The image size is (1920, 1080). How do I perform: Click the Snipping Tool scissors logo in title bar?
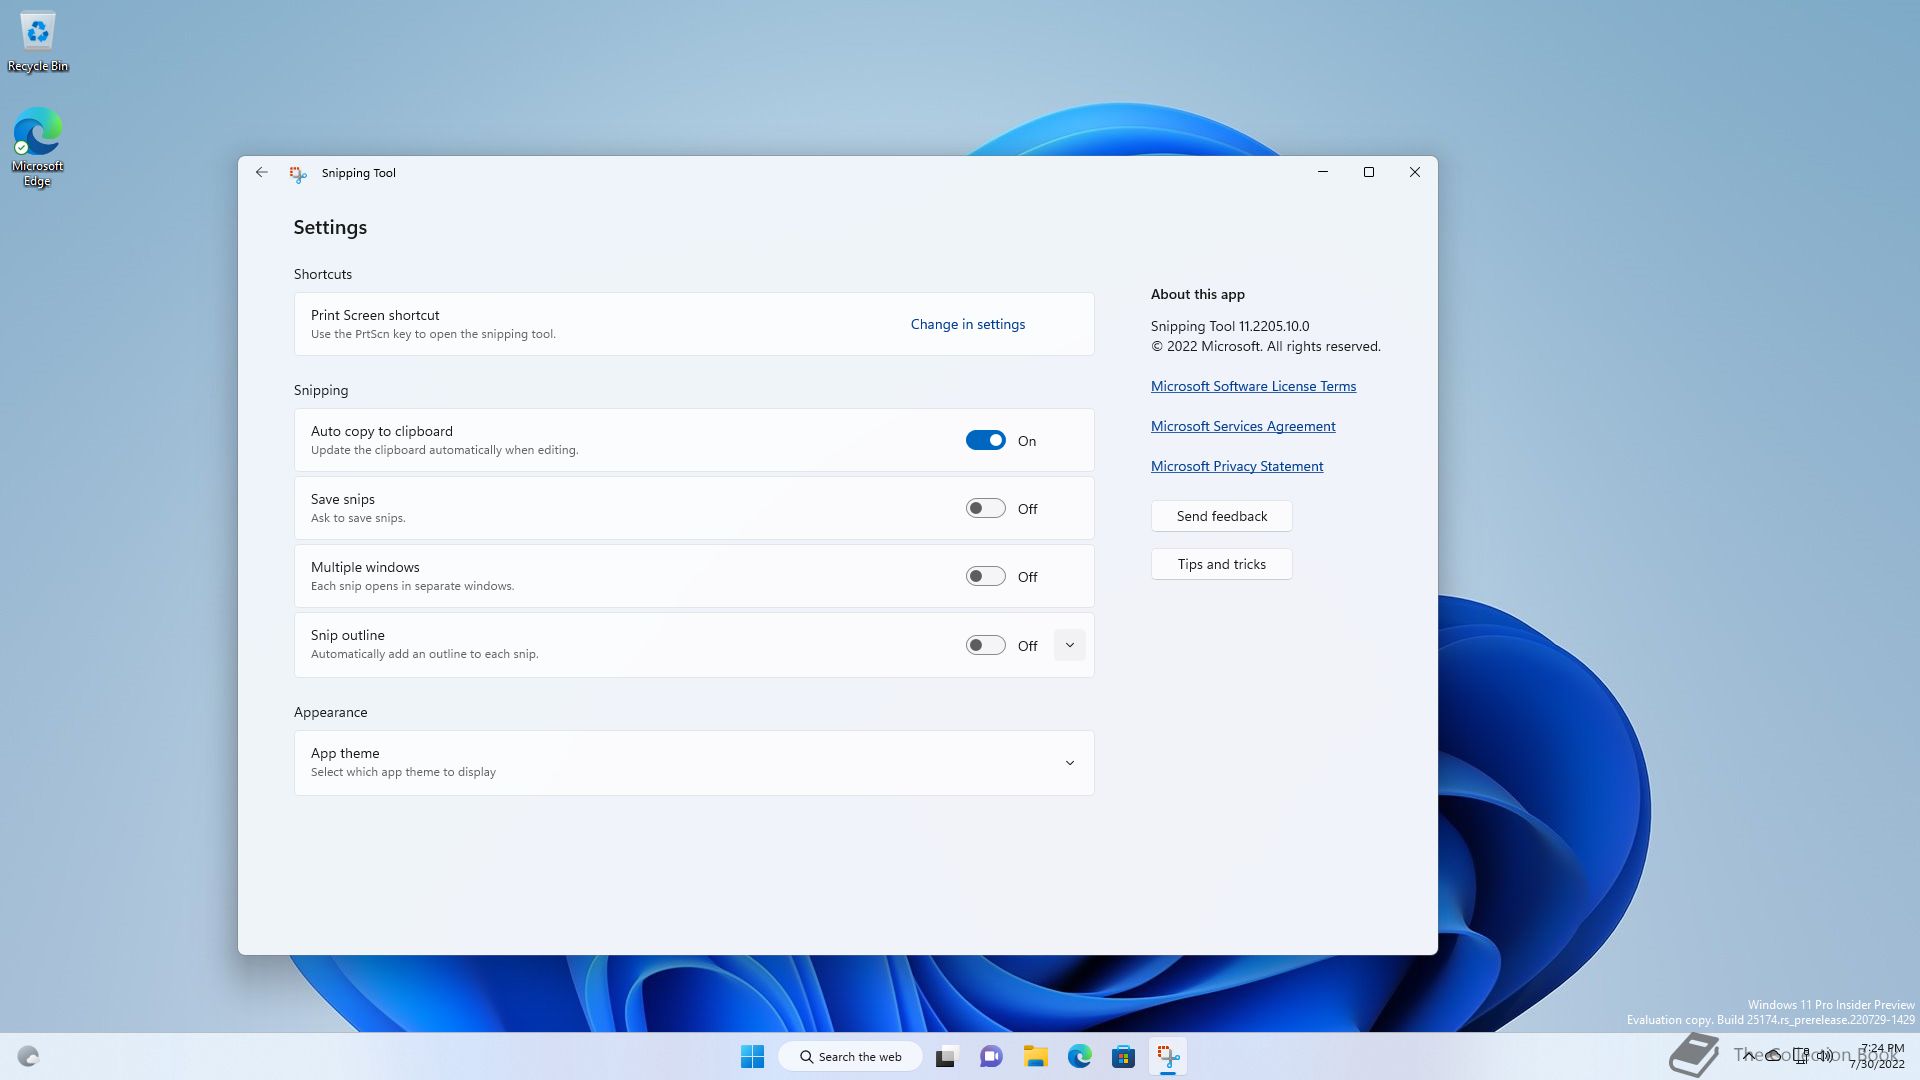click(x=298, y=173)
